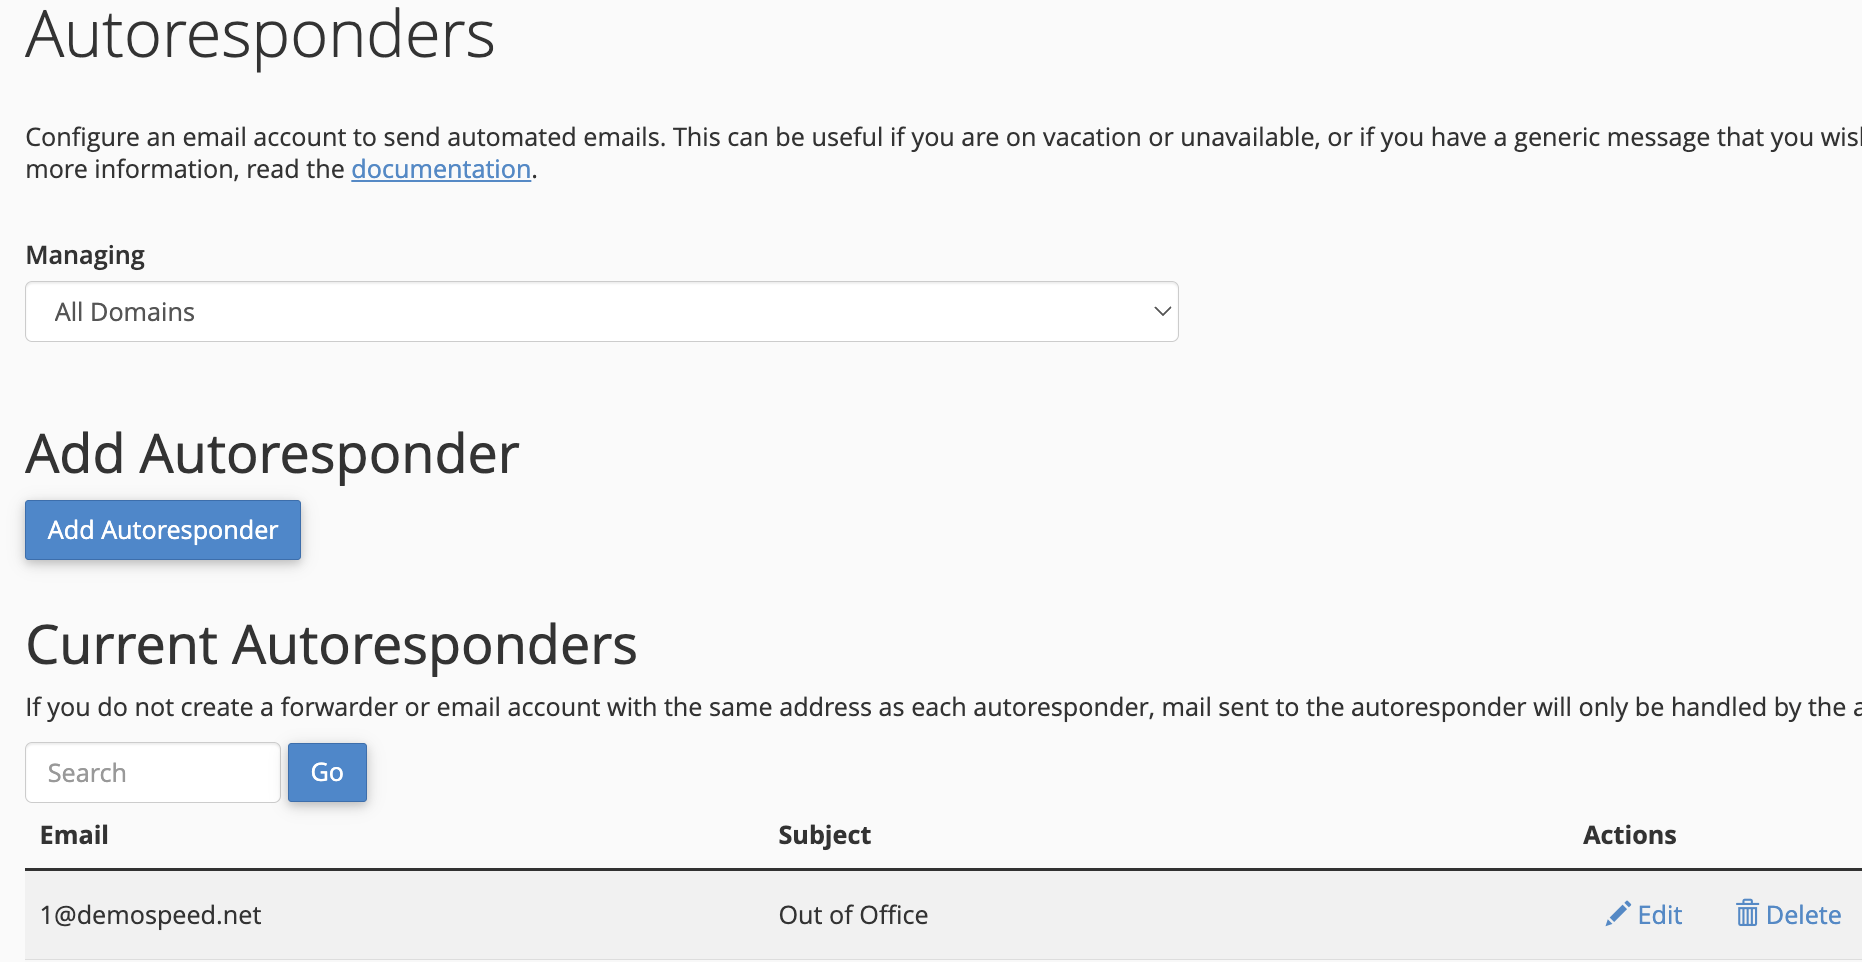Click the Actions column header
1862x962 pixels.
pyautogui.click(x=1629, y=835)
